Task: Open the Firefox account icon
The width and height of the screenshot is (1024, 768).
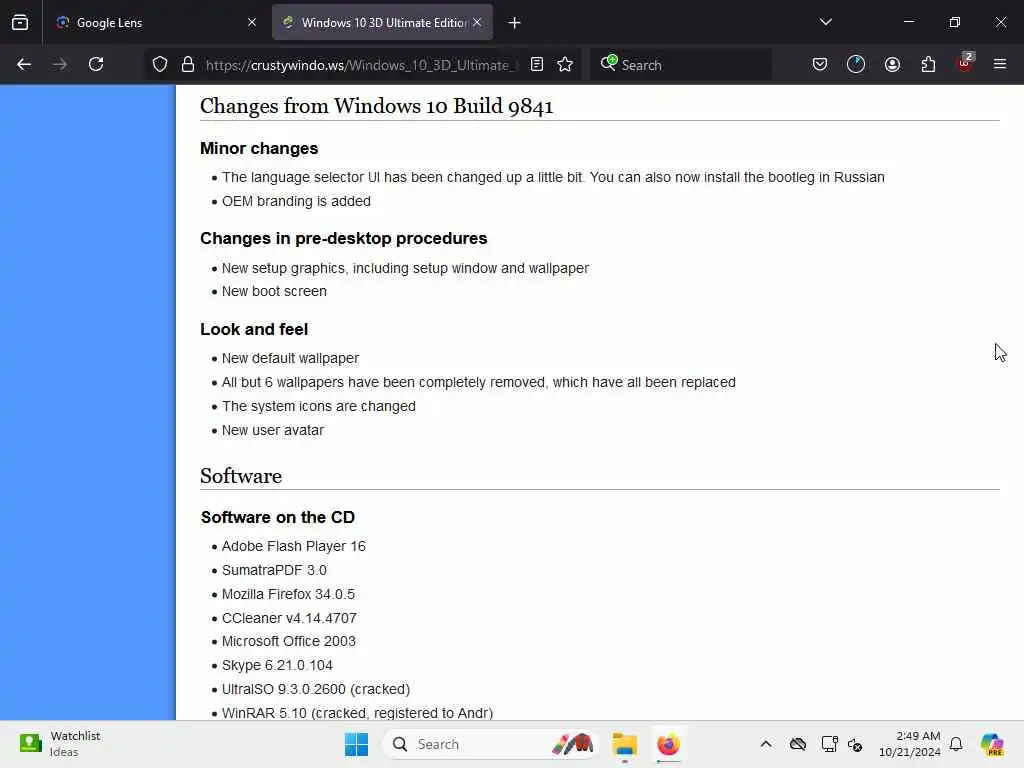Action: 892,64
